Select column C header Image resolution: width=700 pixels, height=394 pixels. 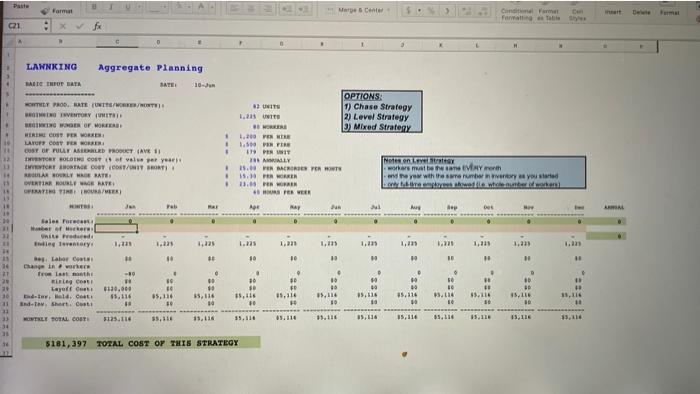pyautogui.click(x=117, y=42)
